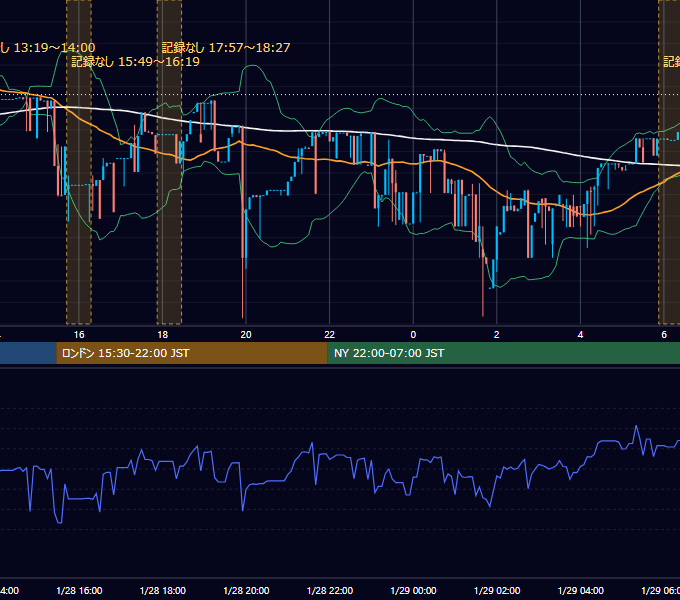
Task: Click the hour label 22 on upper axis
Action: 330,335
